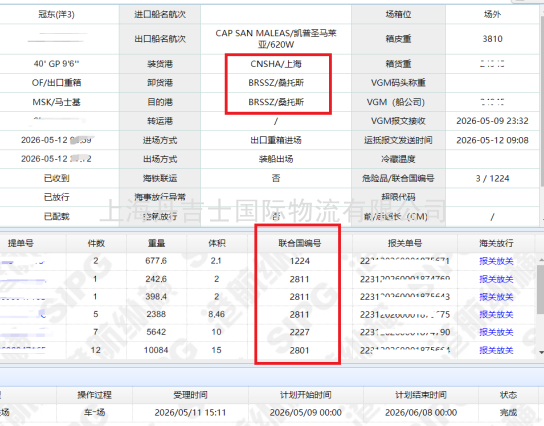544x426 pixels.
Task: Click the 冷藏温度 label cell
Action: click(398, 159)
